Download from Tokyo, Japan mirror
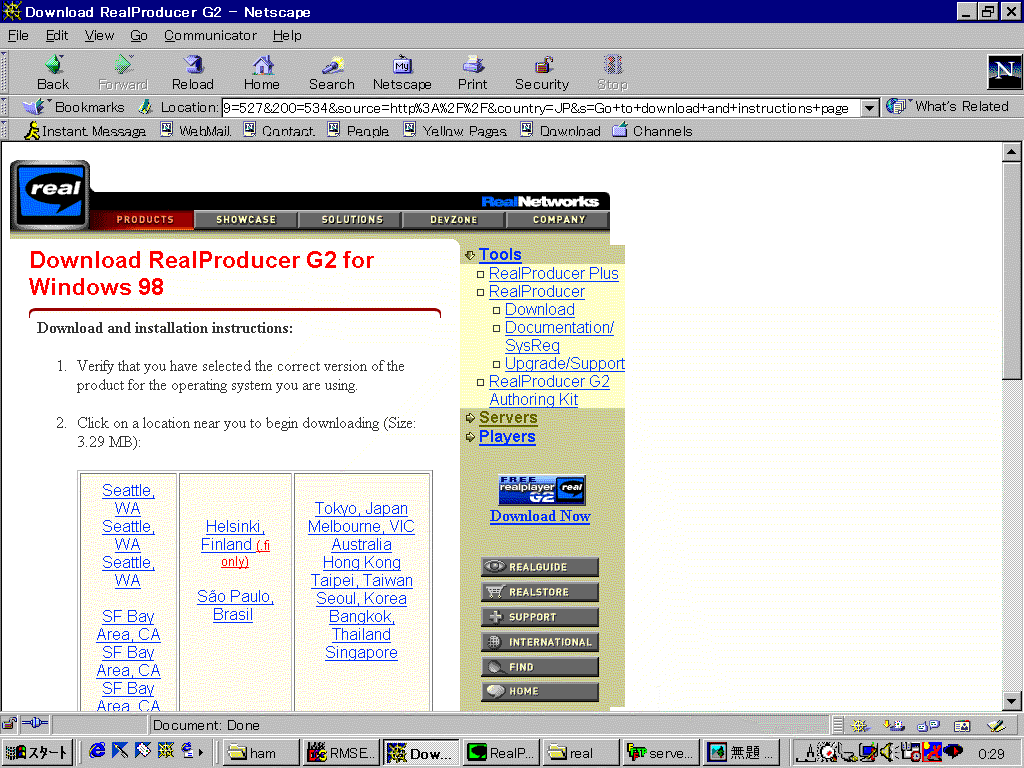The image size is (1024, 768). 361,509
